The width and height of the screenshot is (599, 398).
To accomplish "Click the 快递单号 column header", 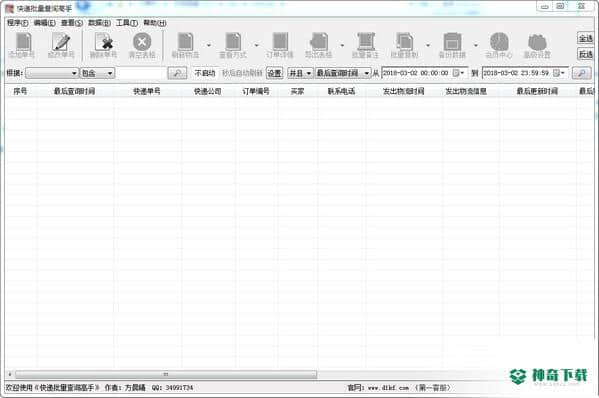I will click(x=147, y=91).
